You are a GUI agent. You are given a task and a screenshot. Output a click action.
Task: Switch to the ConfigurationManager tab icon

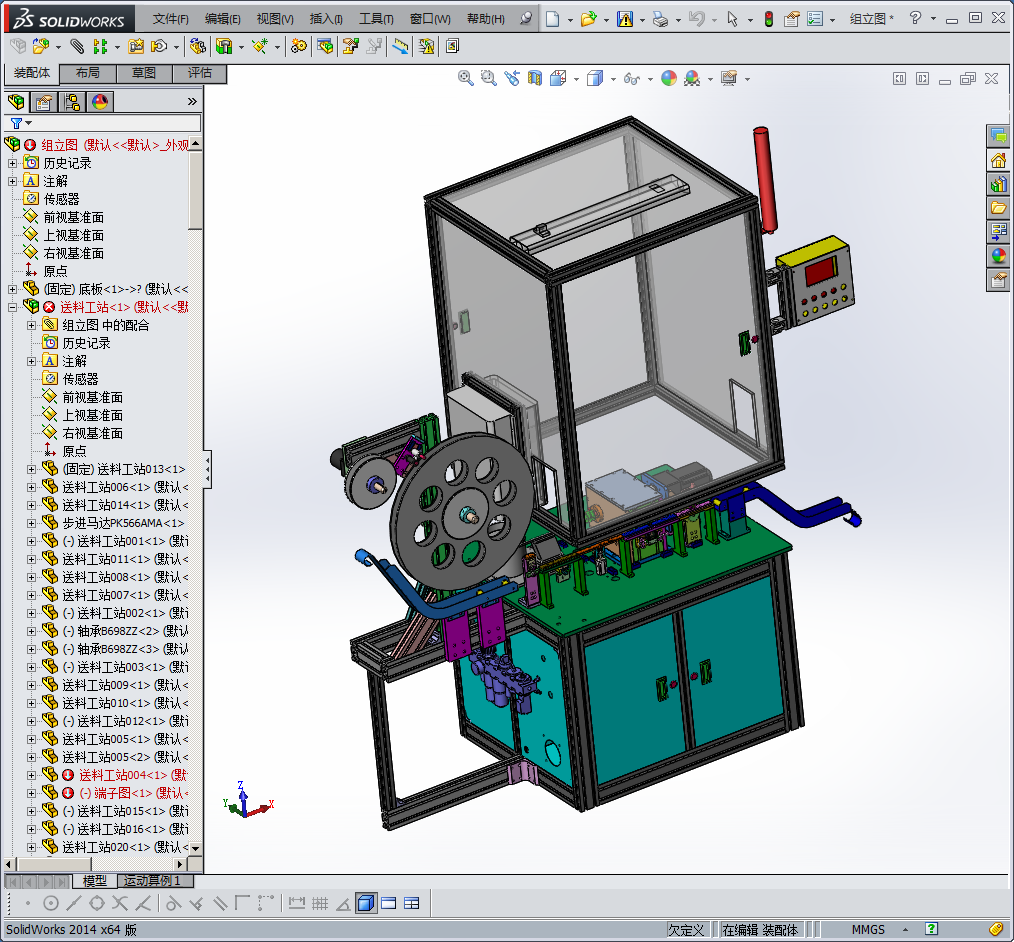71,101
